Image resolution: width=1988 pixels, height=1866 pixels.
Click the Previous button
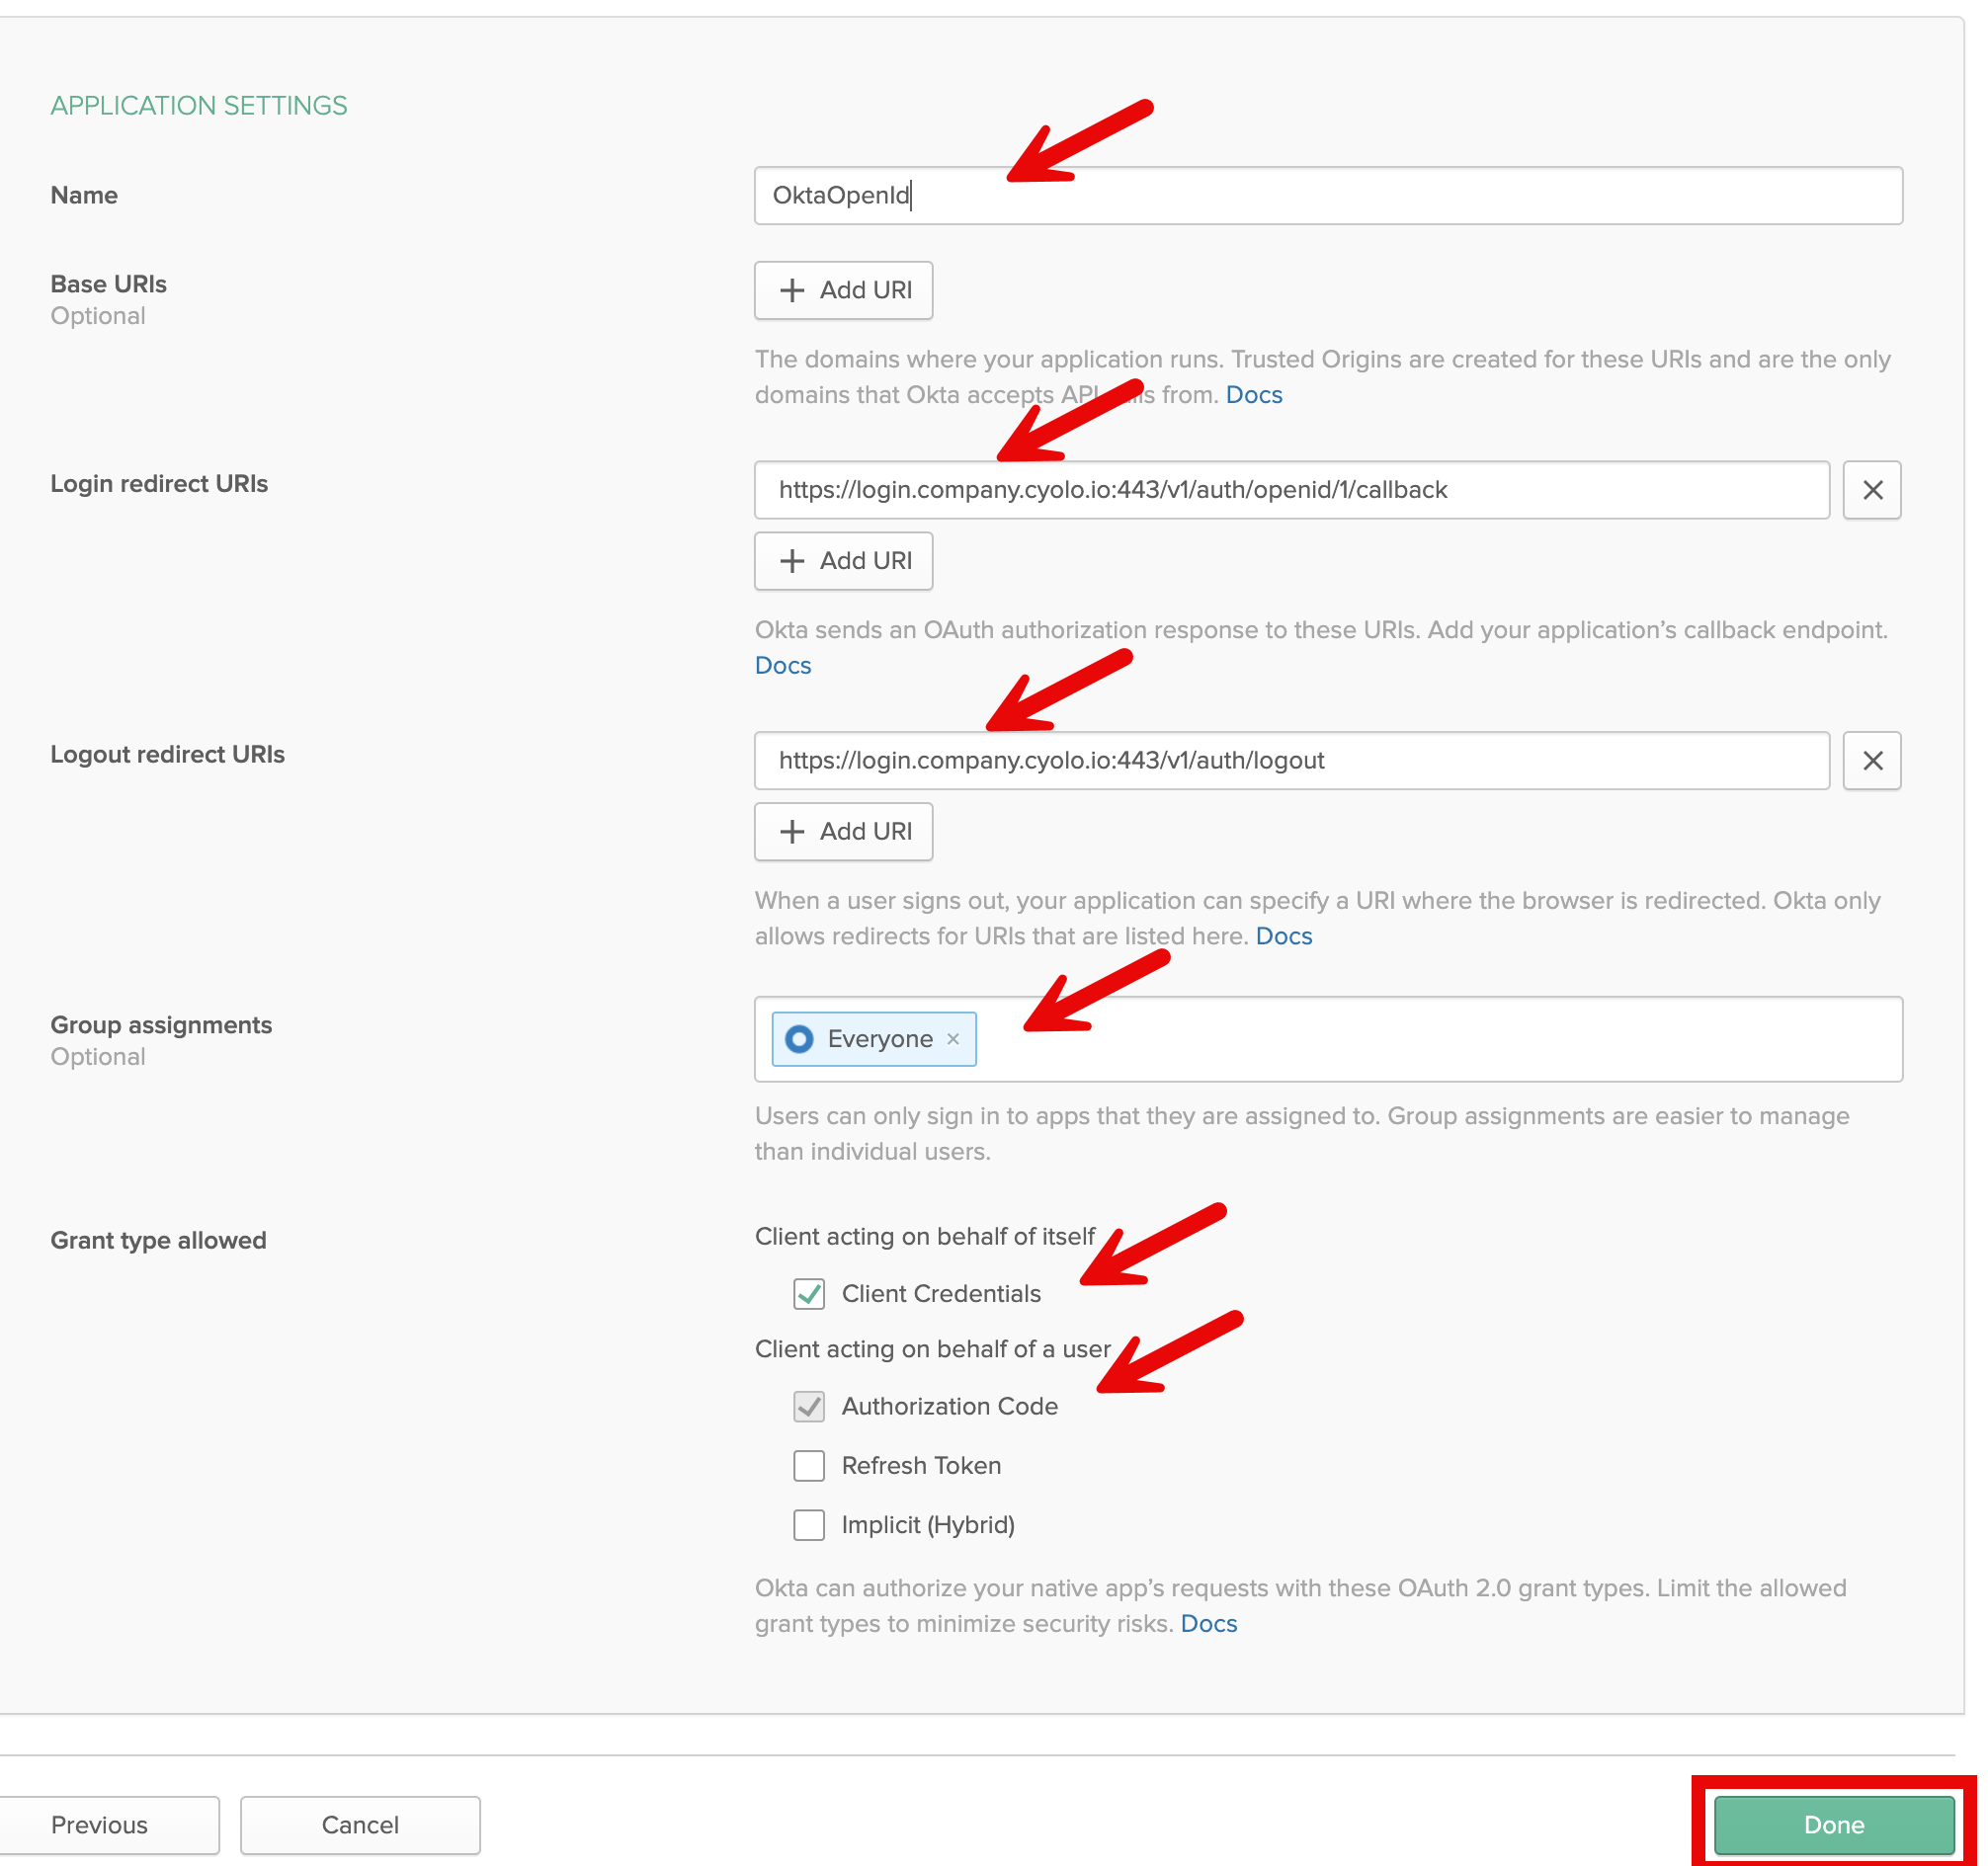pos(110,1824)
